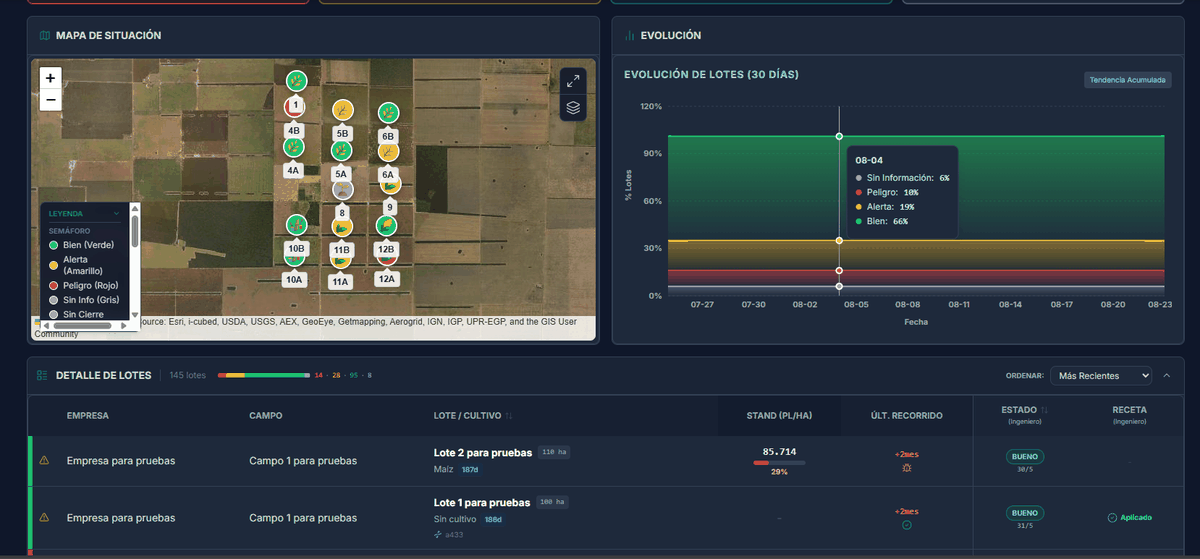This screenshot has width=1200, height=559.
Task: Click the legend vertical scrollbar thumb
Action: [135, 233]
